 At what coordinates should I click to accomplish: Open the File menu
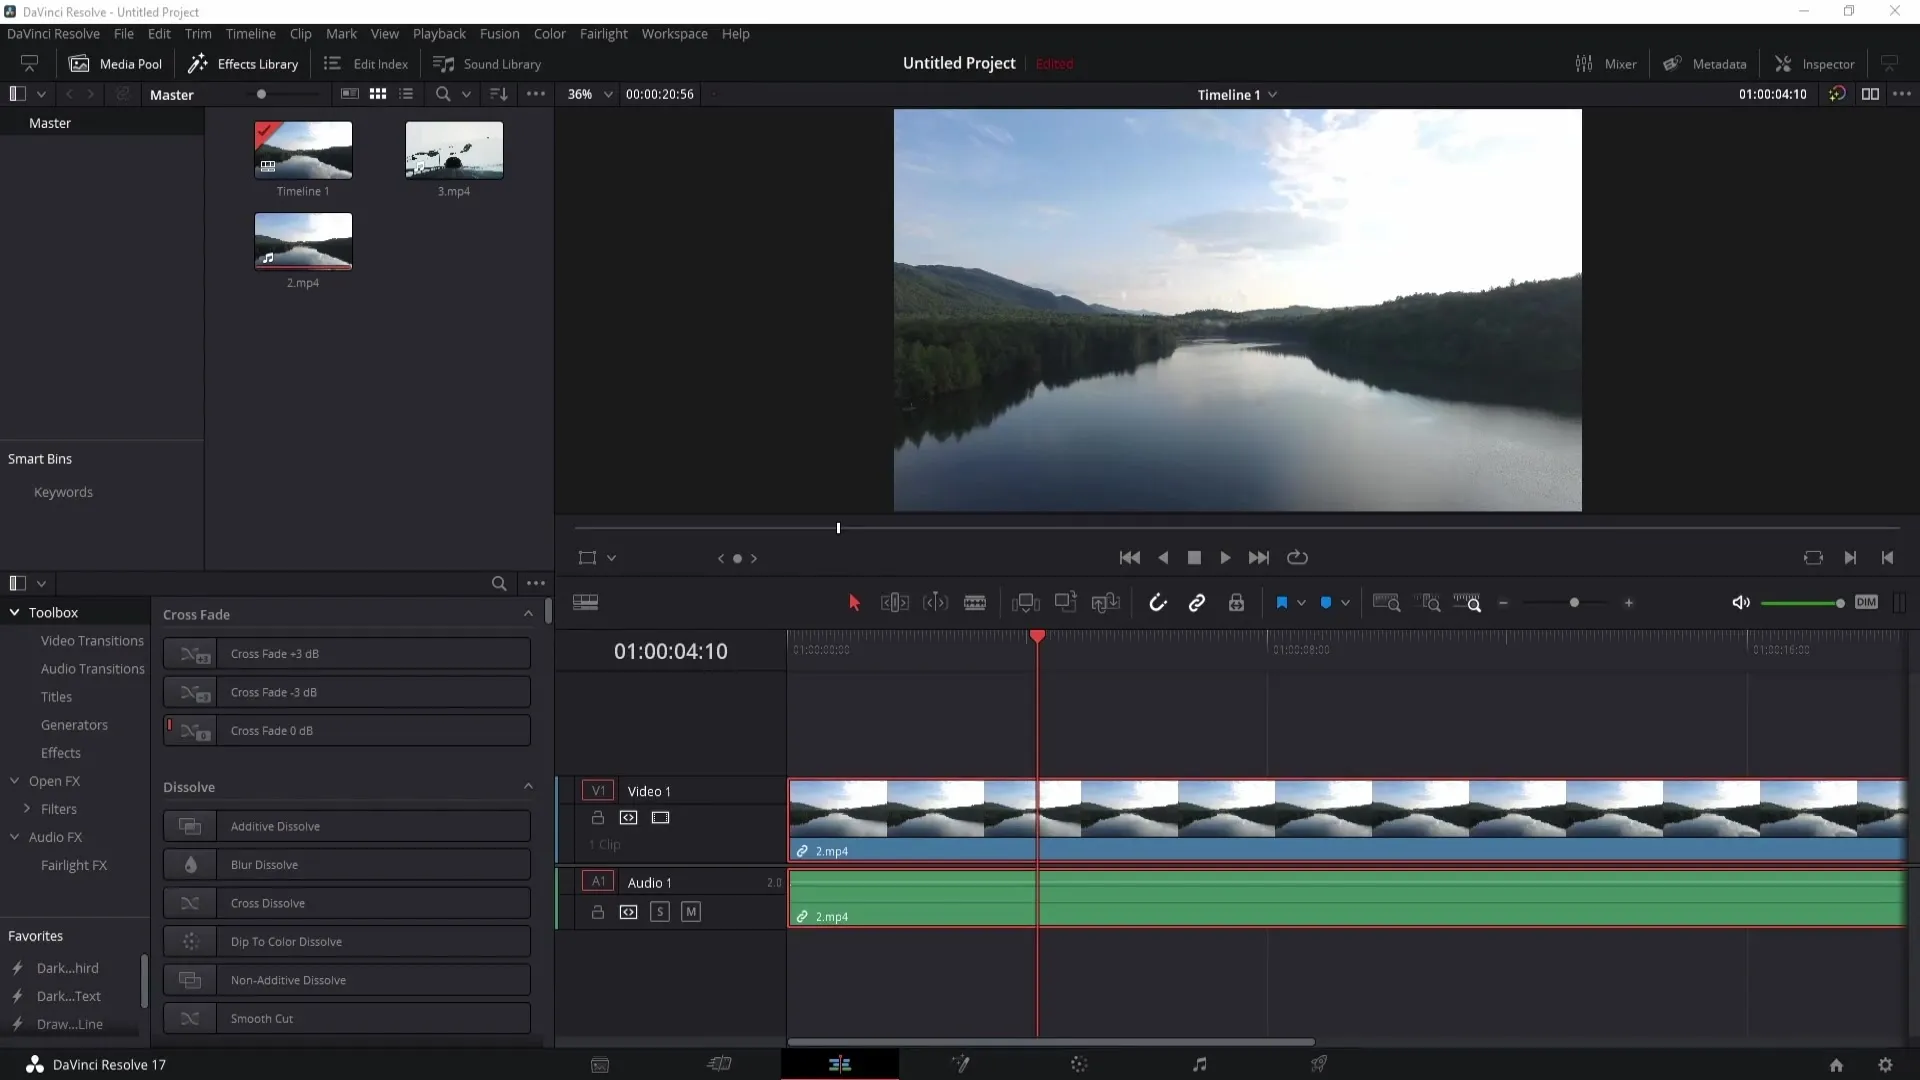click(x=124, y=33)
